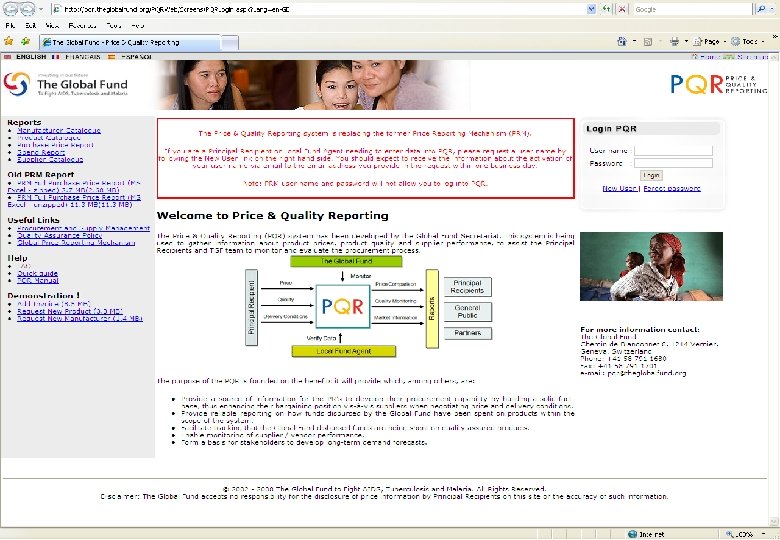The height and width of the screenshot is (540, 780).
Task: Open the Manufacturer Catalogue report link
Action: [59, 130]
